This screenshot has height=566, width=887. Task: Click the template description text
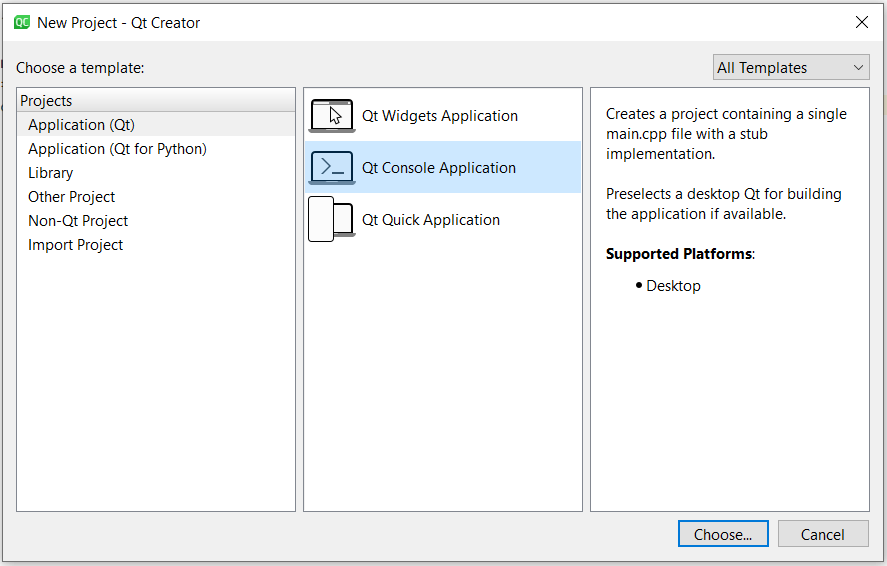click(726, 134)
